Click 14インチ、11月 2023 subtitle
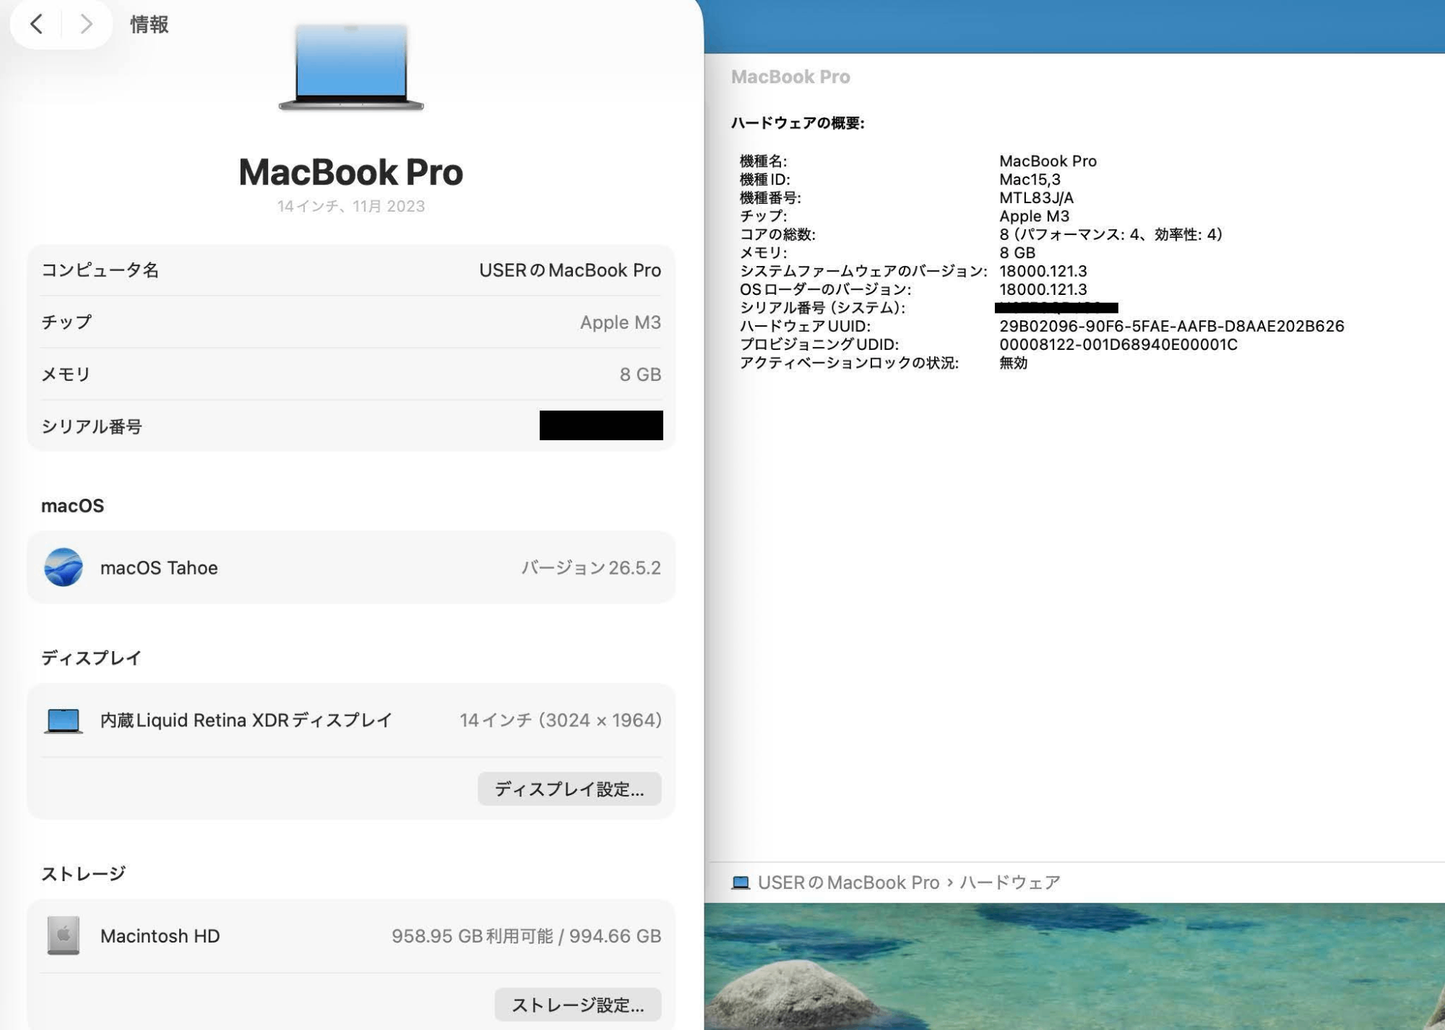This screenshot has width=1445, height=1030. 351,206
